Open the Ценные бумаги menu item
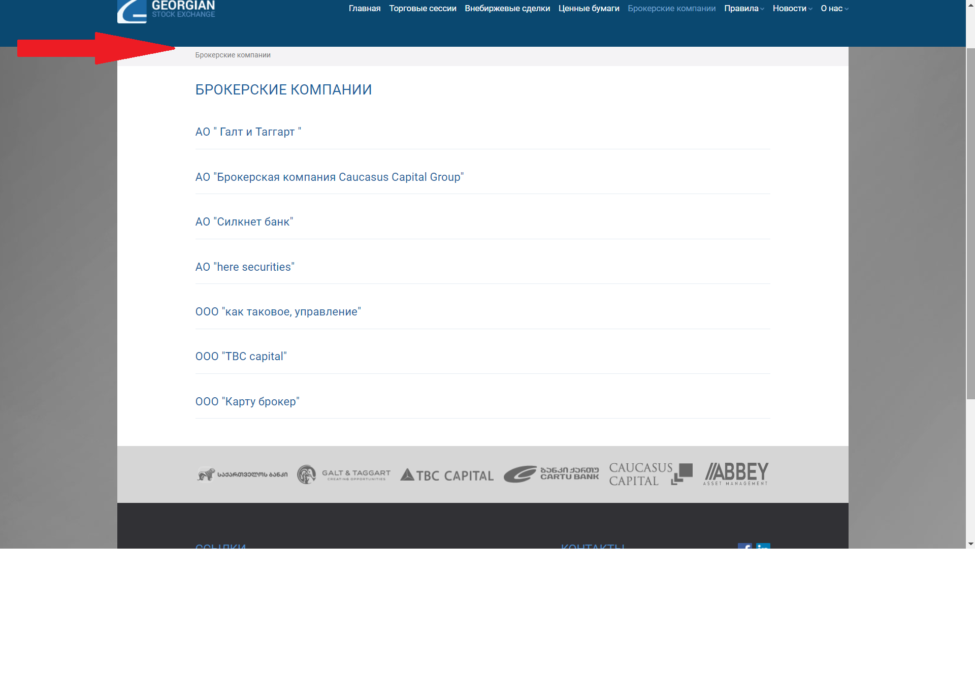Viewport: 975px width, 700px height. 588,8
